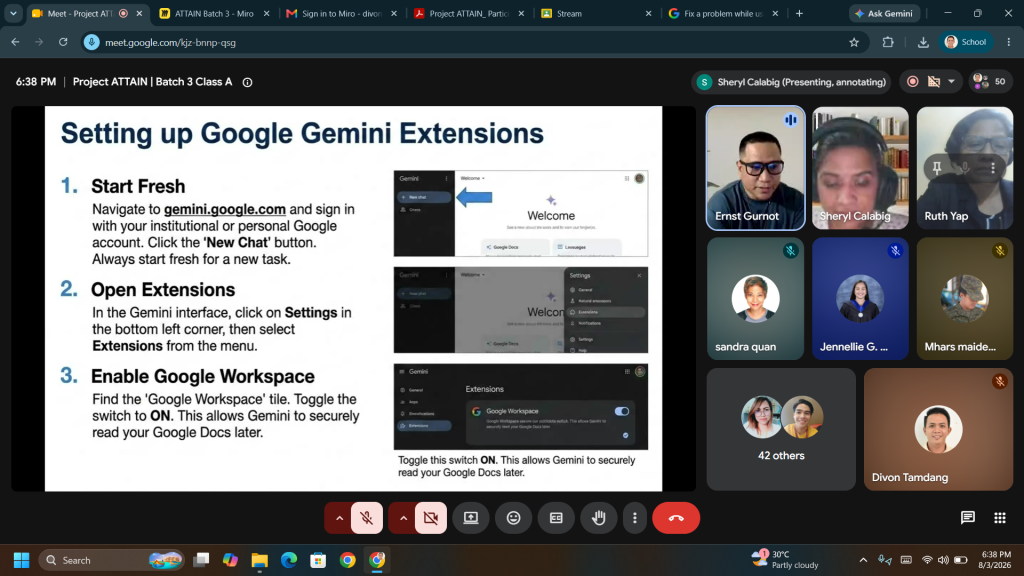This screenshot has height=576, width=1024.
Task: Open Windows Start menu
Action: (x=22, y=560)
